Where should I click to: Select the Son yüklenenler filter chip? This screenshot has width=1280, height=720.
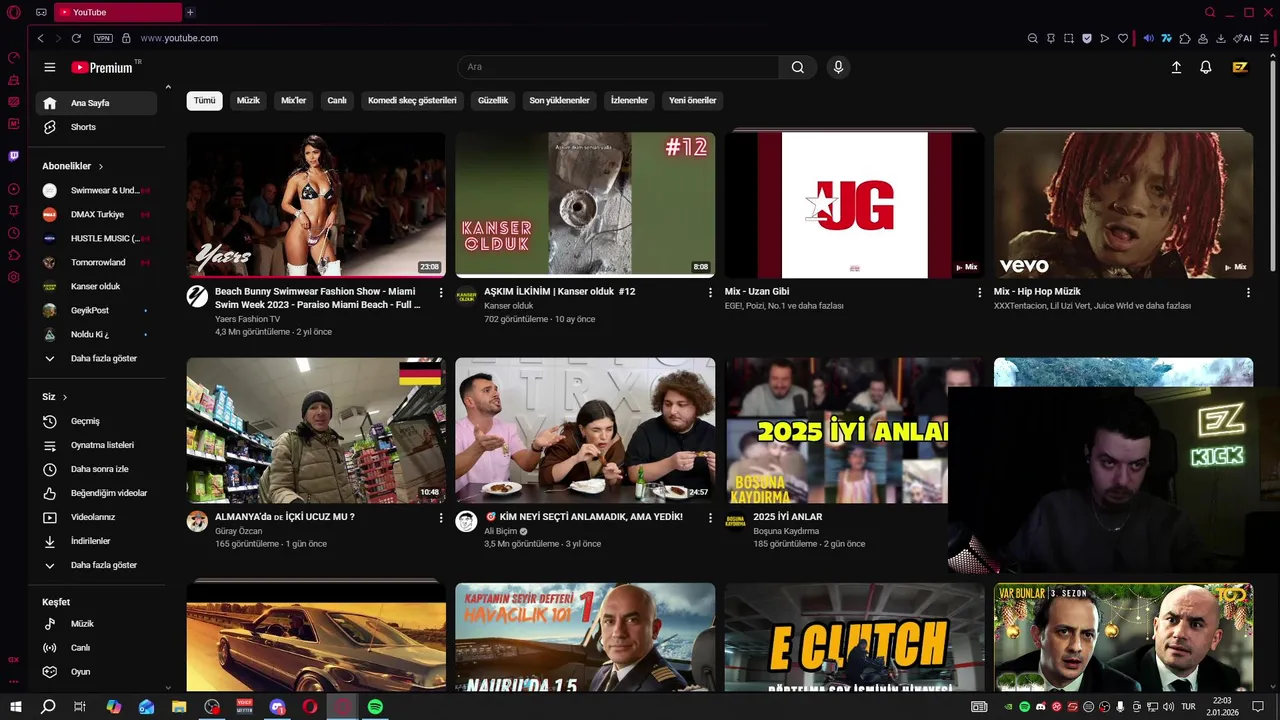coord(559,100)
